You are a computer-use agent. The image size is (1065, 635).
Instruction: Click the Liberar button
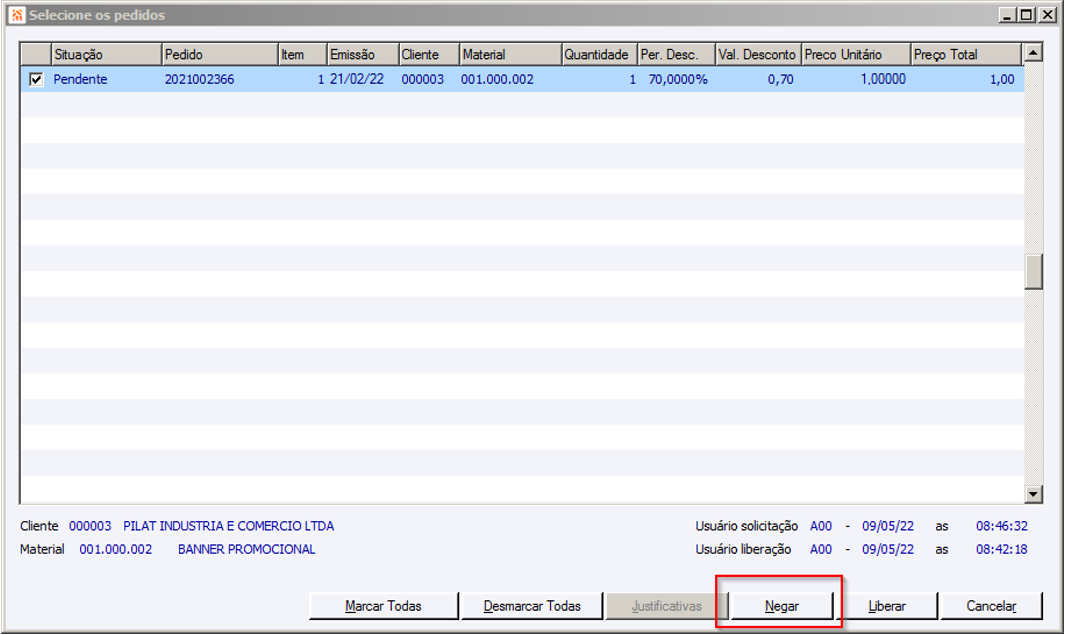[887, 606]
